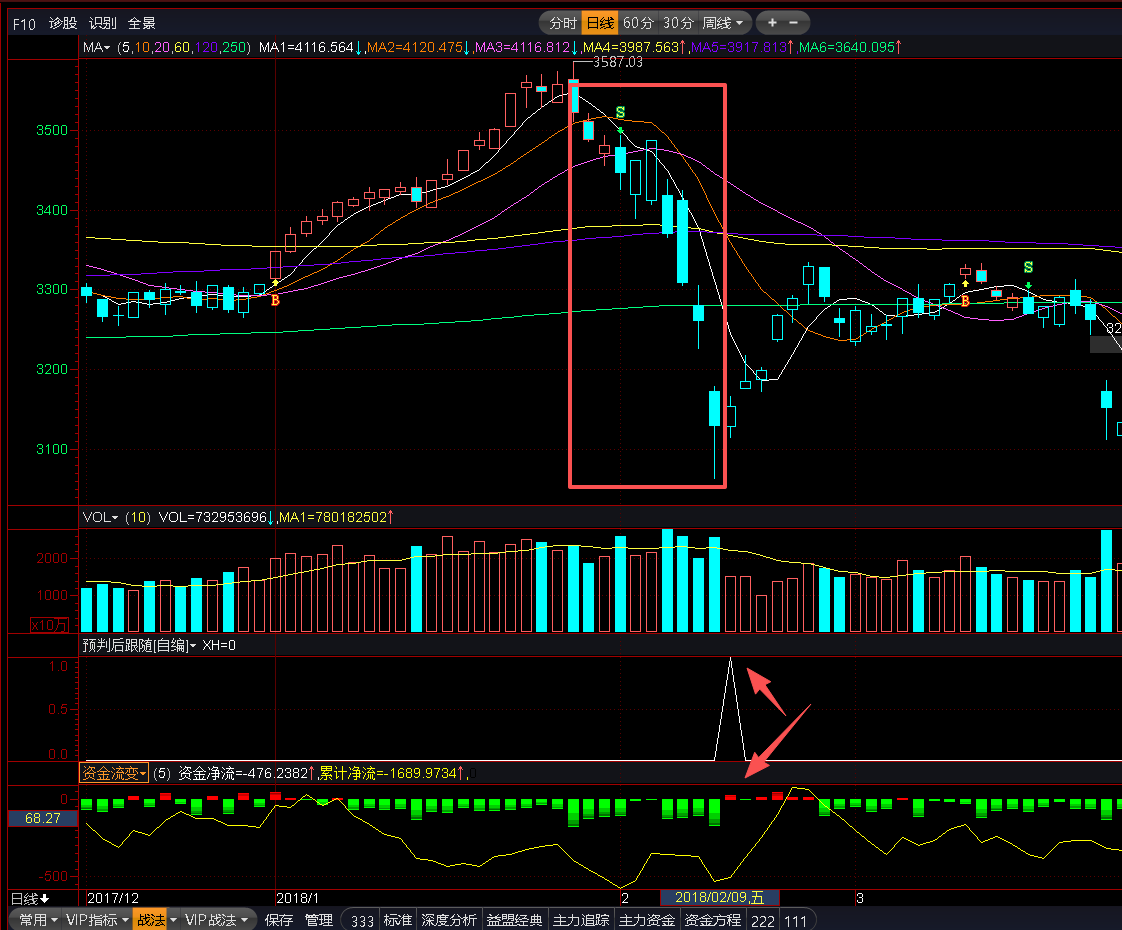Click the x10万 volume unit label

[x=48, y=625]
